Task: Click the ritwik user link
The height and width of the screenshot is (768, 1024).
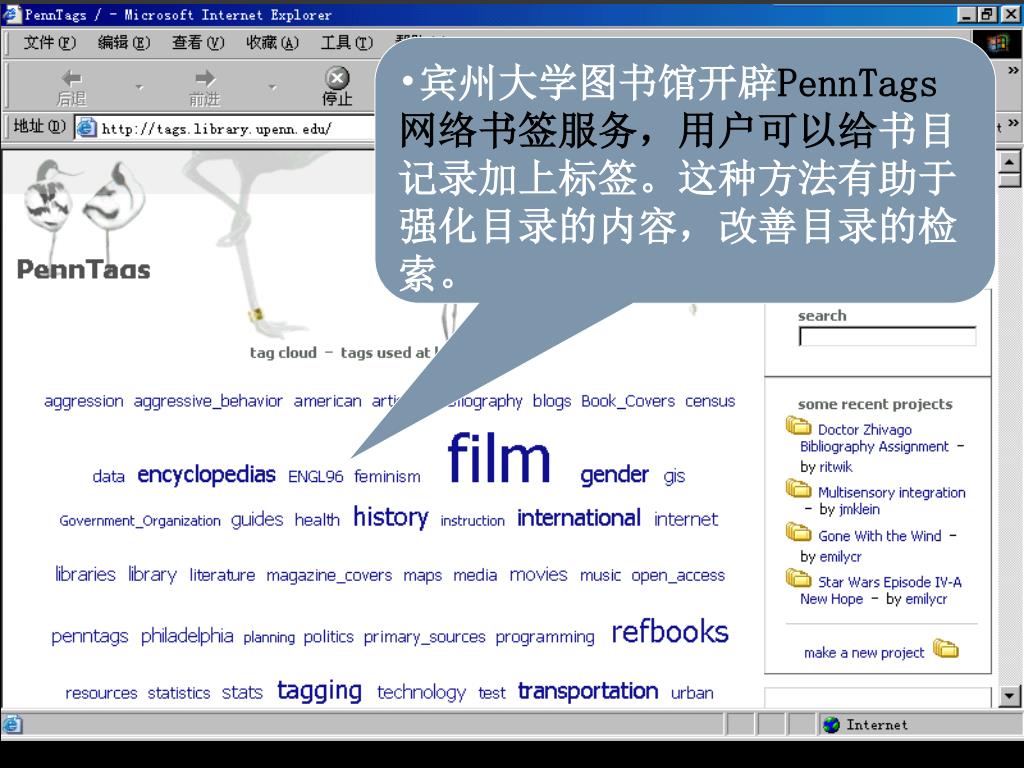Action: click(837, 467)
